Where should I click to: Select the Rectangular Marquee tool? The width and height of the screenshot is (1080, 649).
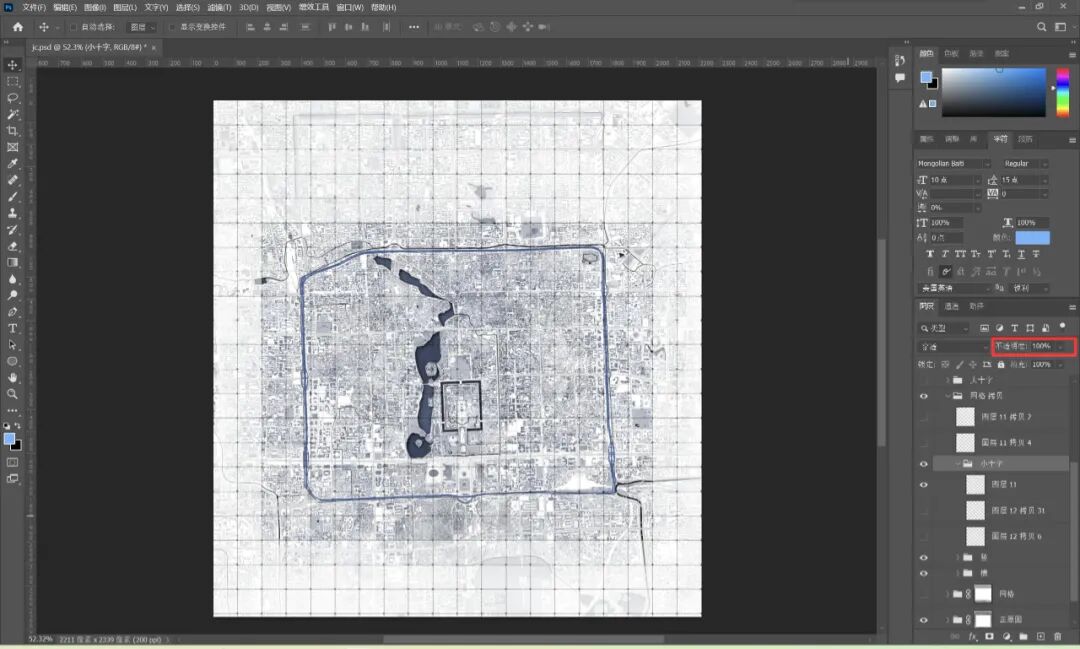(12, 81)
